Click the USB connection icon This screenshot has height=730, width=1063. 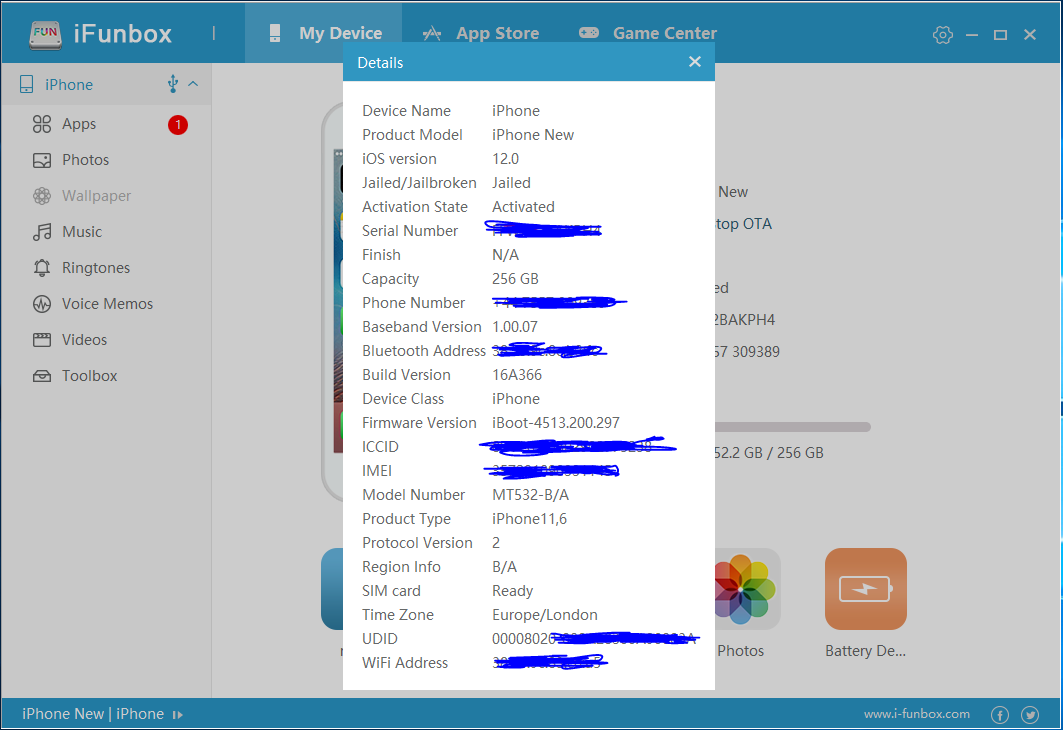pos(173,84)
